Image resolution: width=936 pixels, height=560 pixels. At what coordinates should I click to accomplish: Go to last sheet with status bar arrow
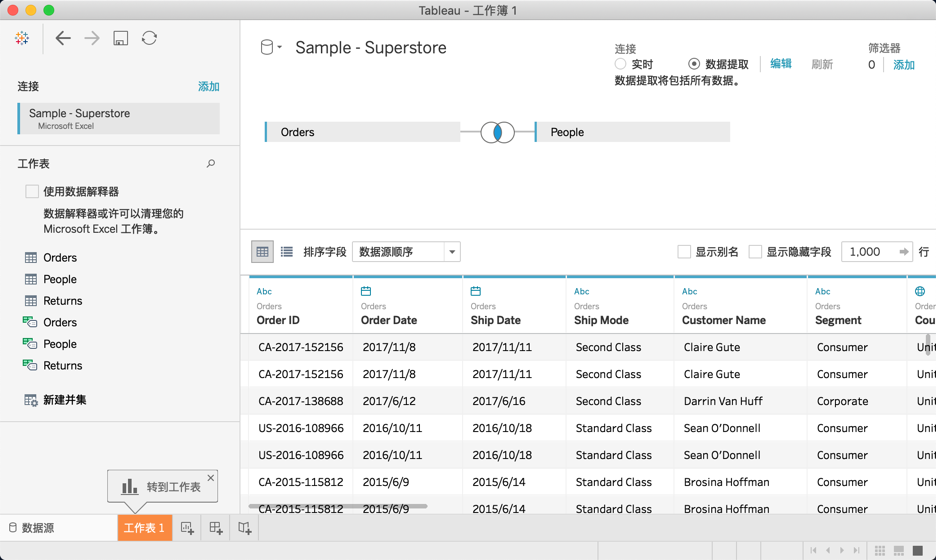click(856, 550)
